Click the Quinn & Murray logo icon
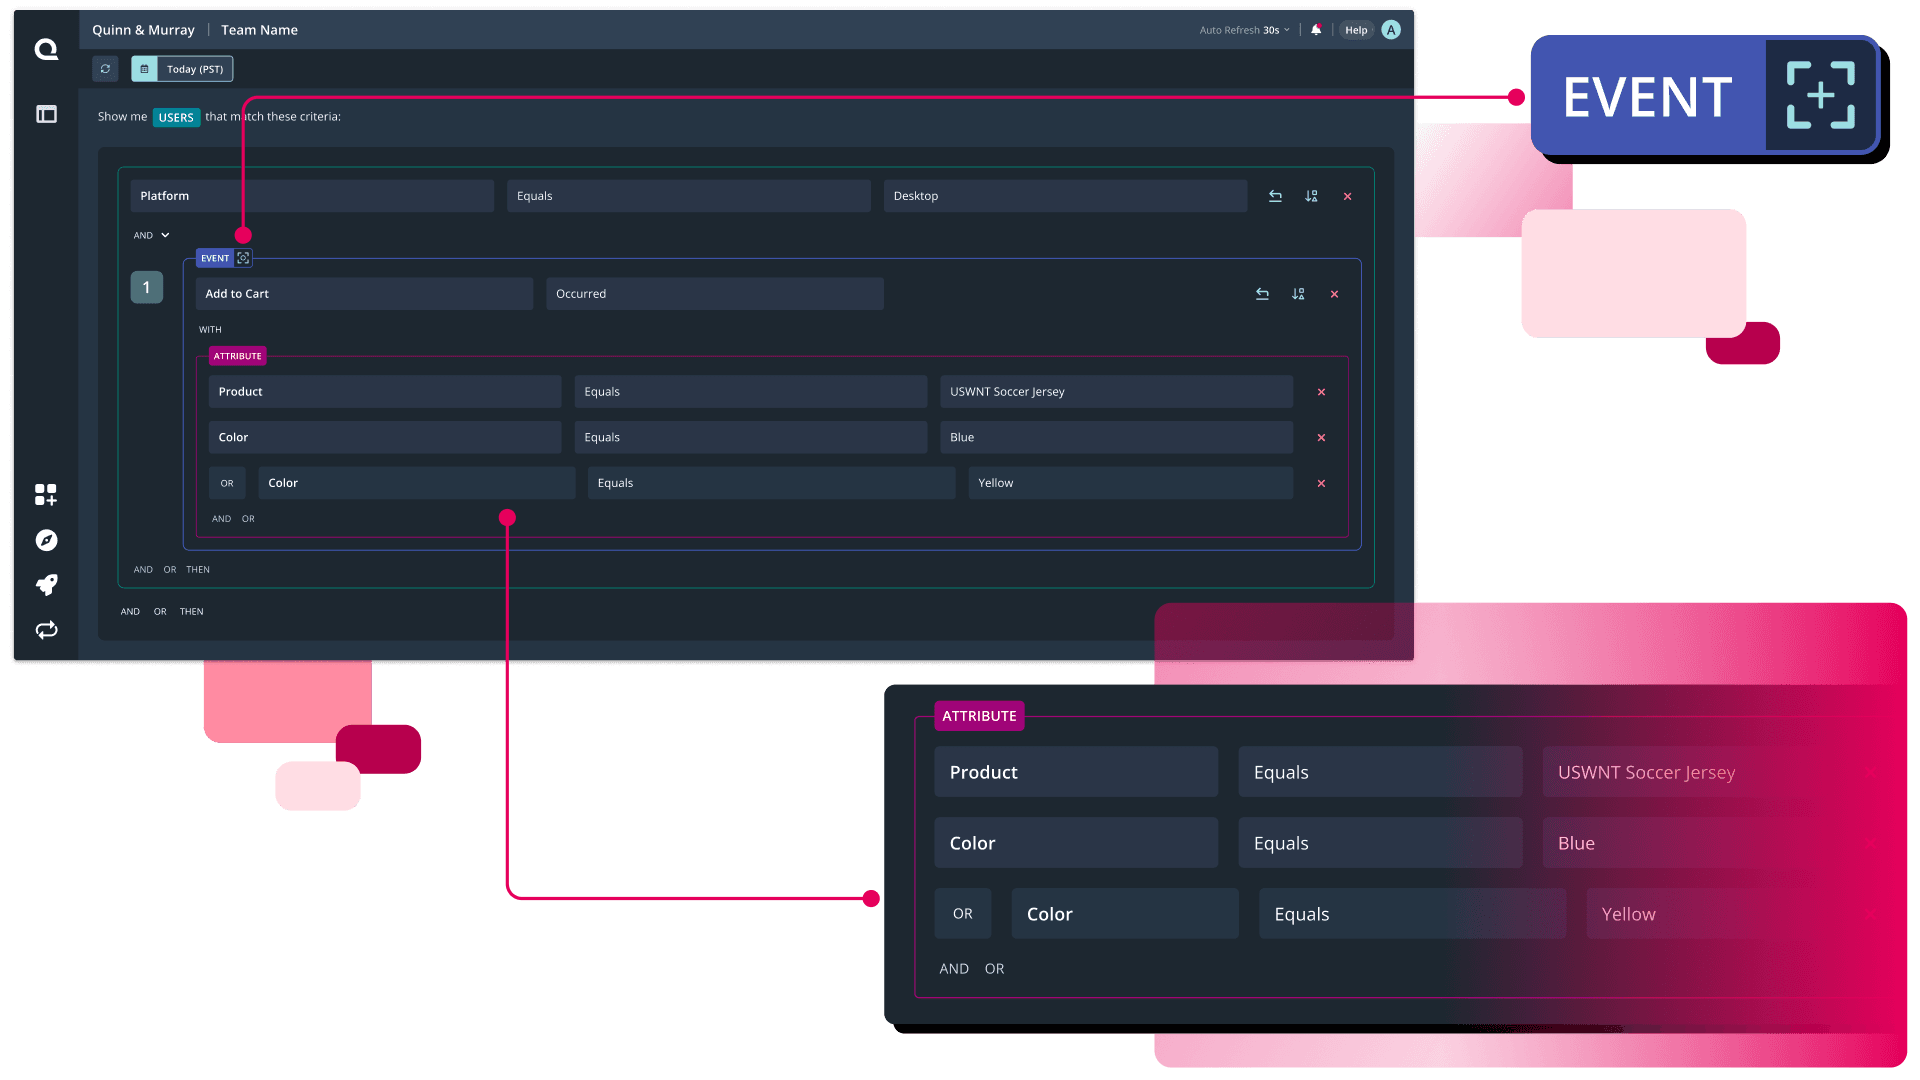Image resolution: width=1920 pixels, height=1080 pixels. tap(45, 50)
